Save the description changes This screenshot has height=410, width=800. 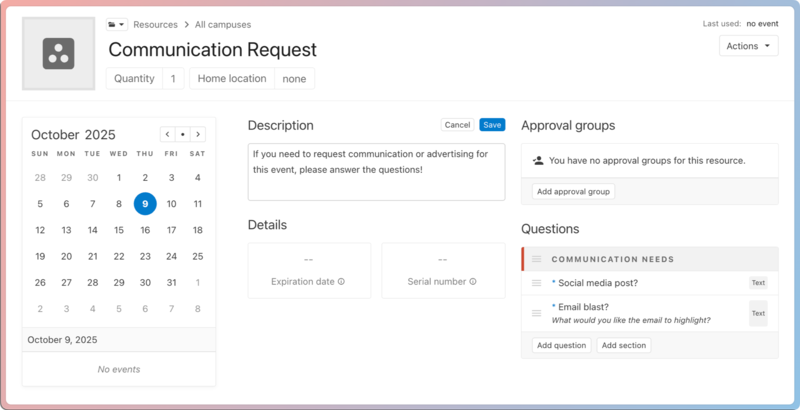pos(492,125)
